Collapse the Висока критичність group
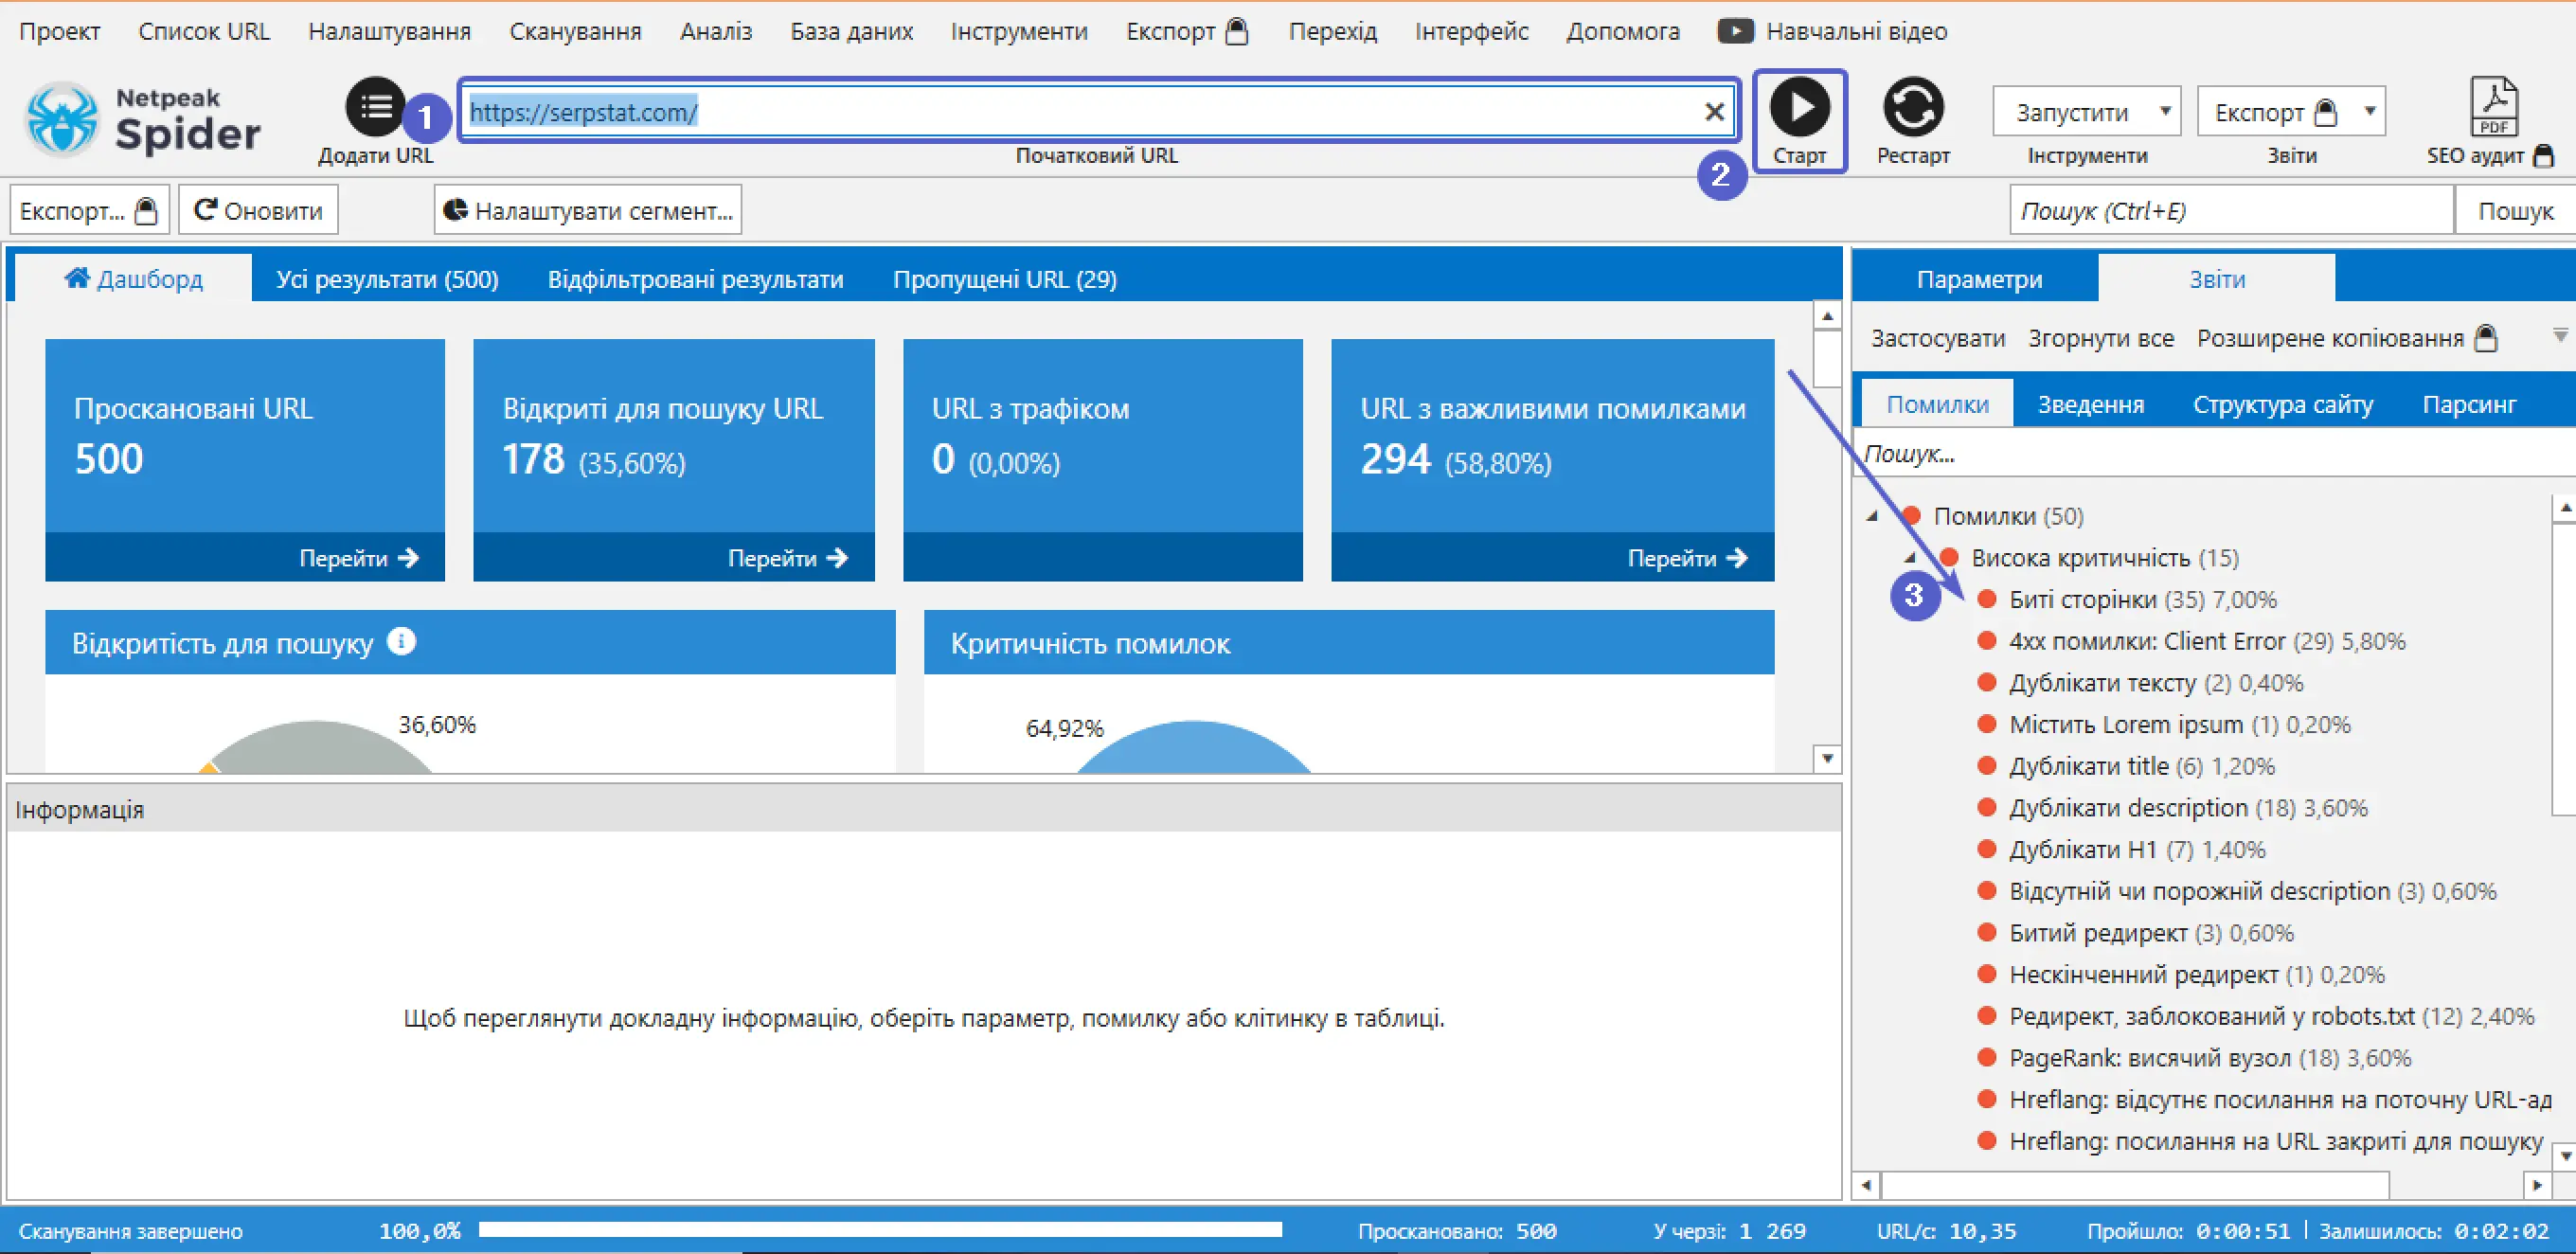The width and height of the screenshot is (2576, 1254). coord(1910,557)
